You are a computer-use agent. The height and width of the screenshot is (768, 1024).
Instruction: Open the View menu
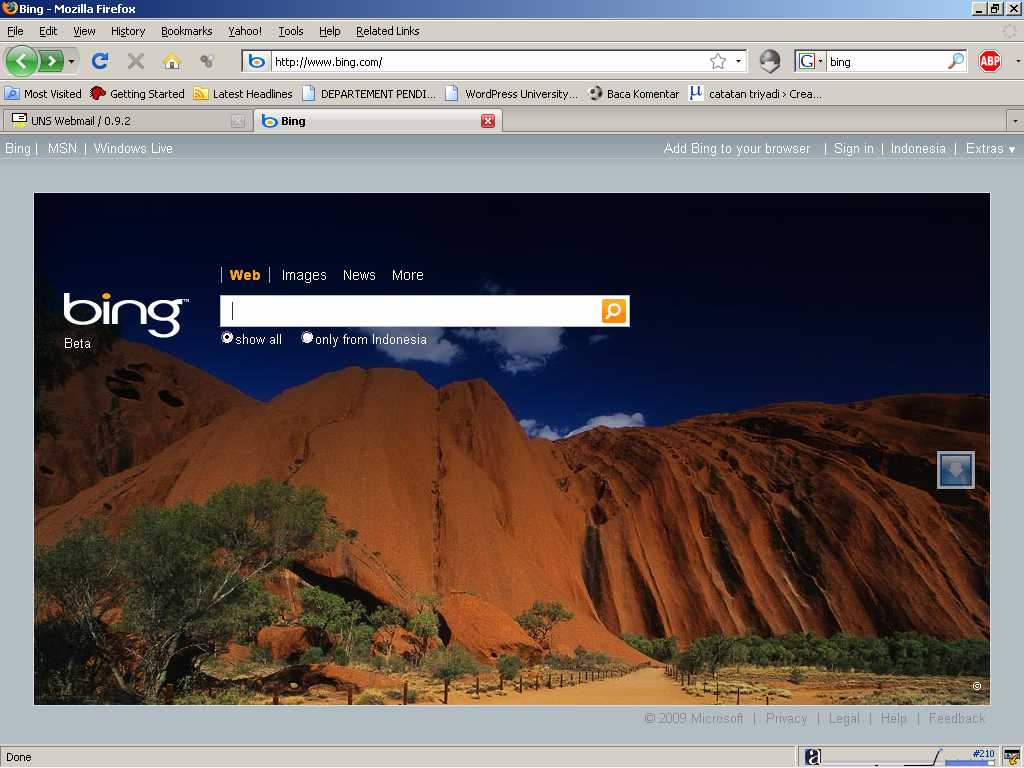point(84,31)
